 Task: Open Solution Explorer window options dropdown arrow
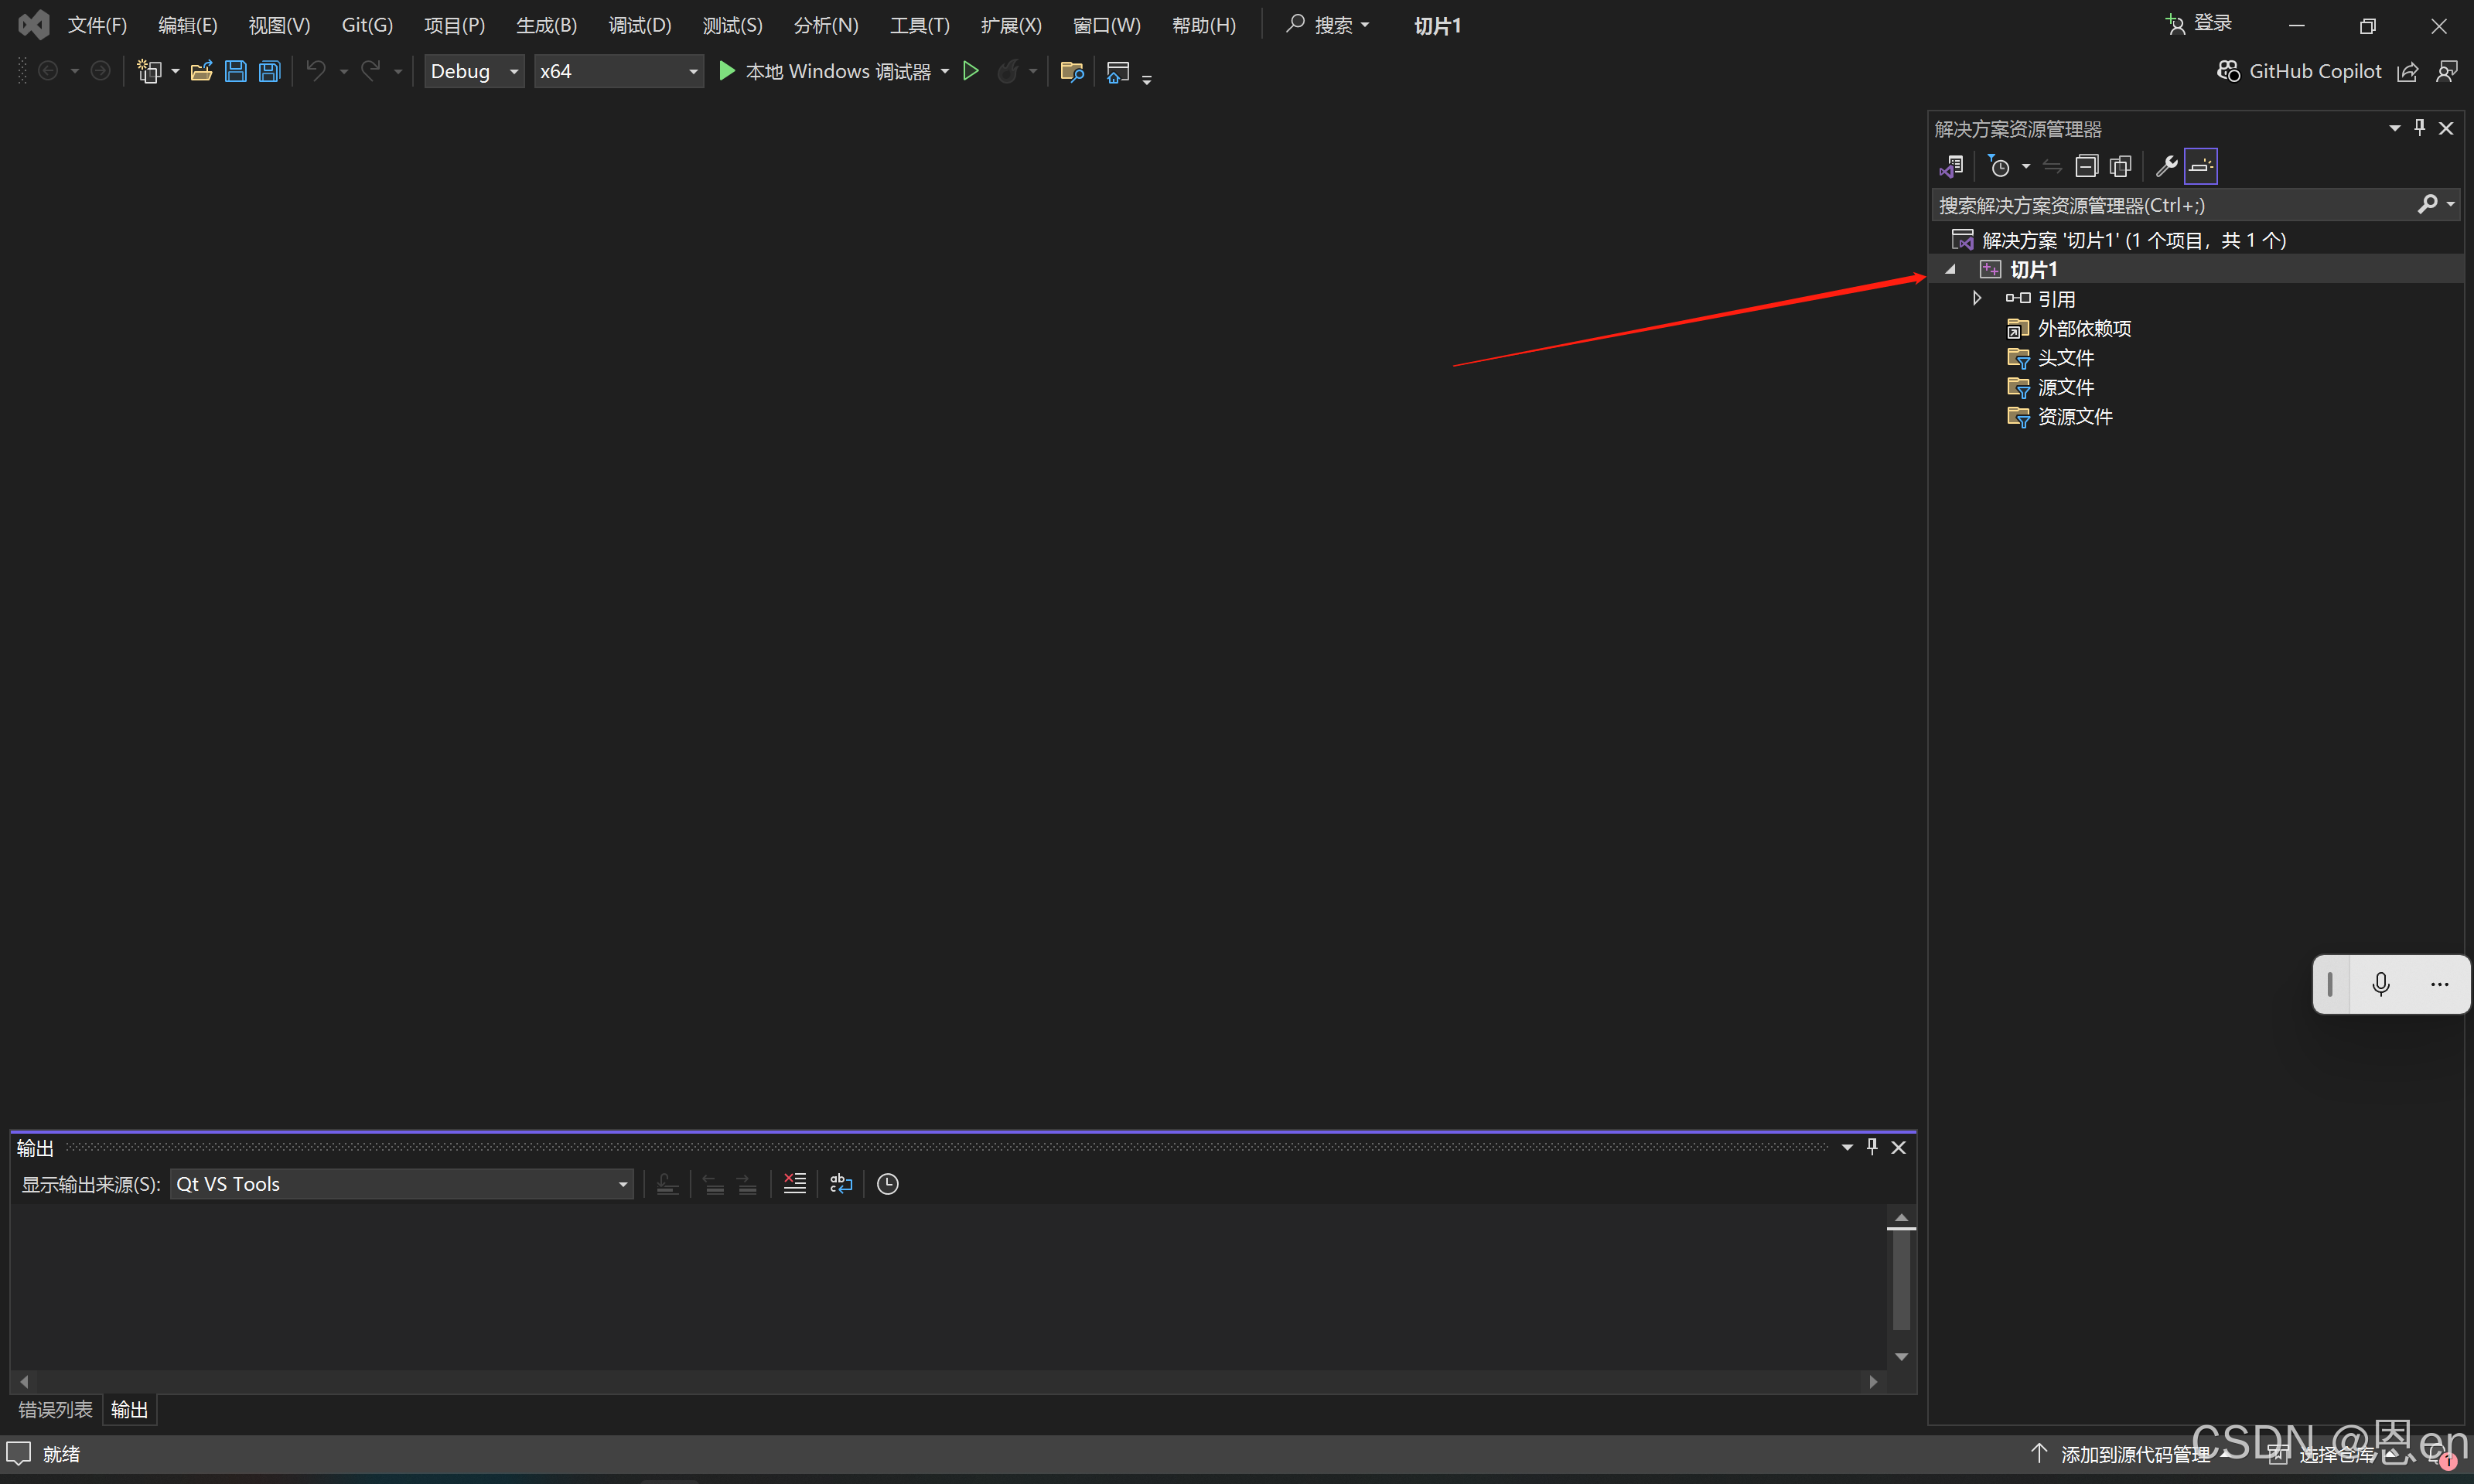2394,128
